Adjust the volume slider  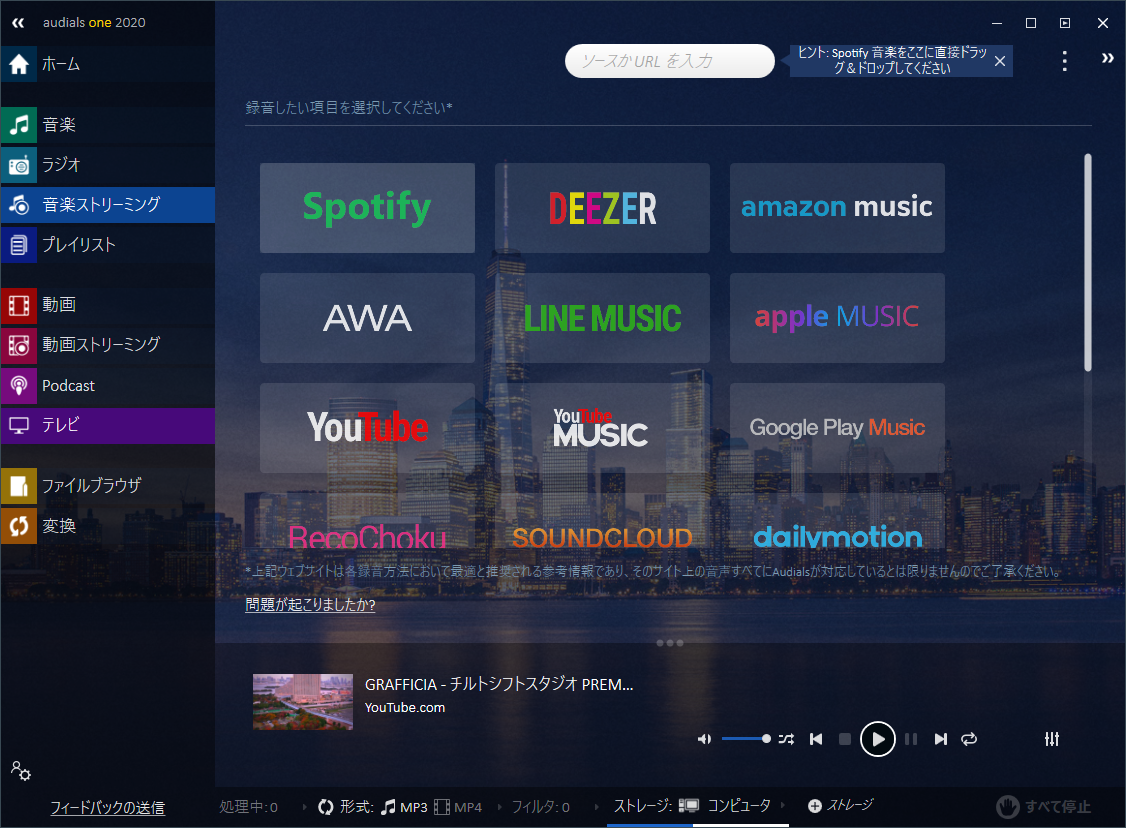(x=746, y=739)
